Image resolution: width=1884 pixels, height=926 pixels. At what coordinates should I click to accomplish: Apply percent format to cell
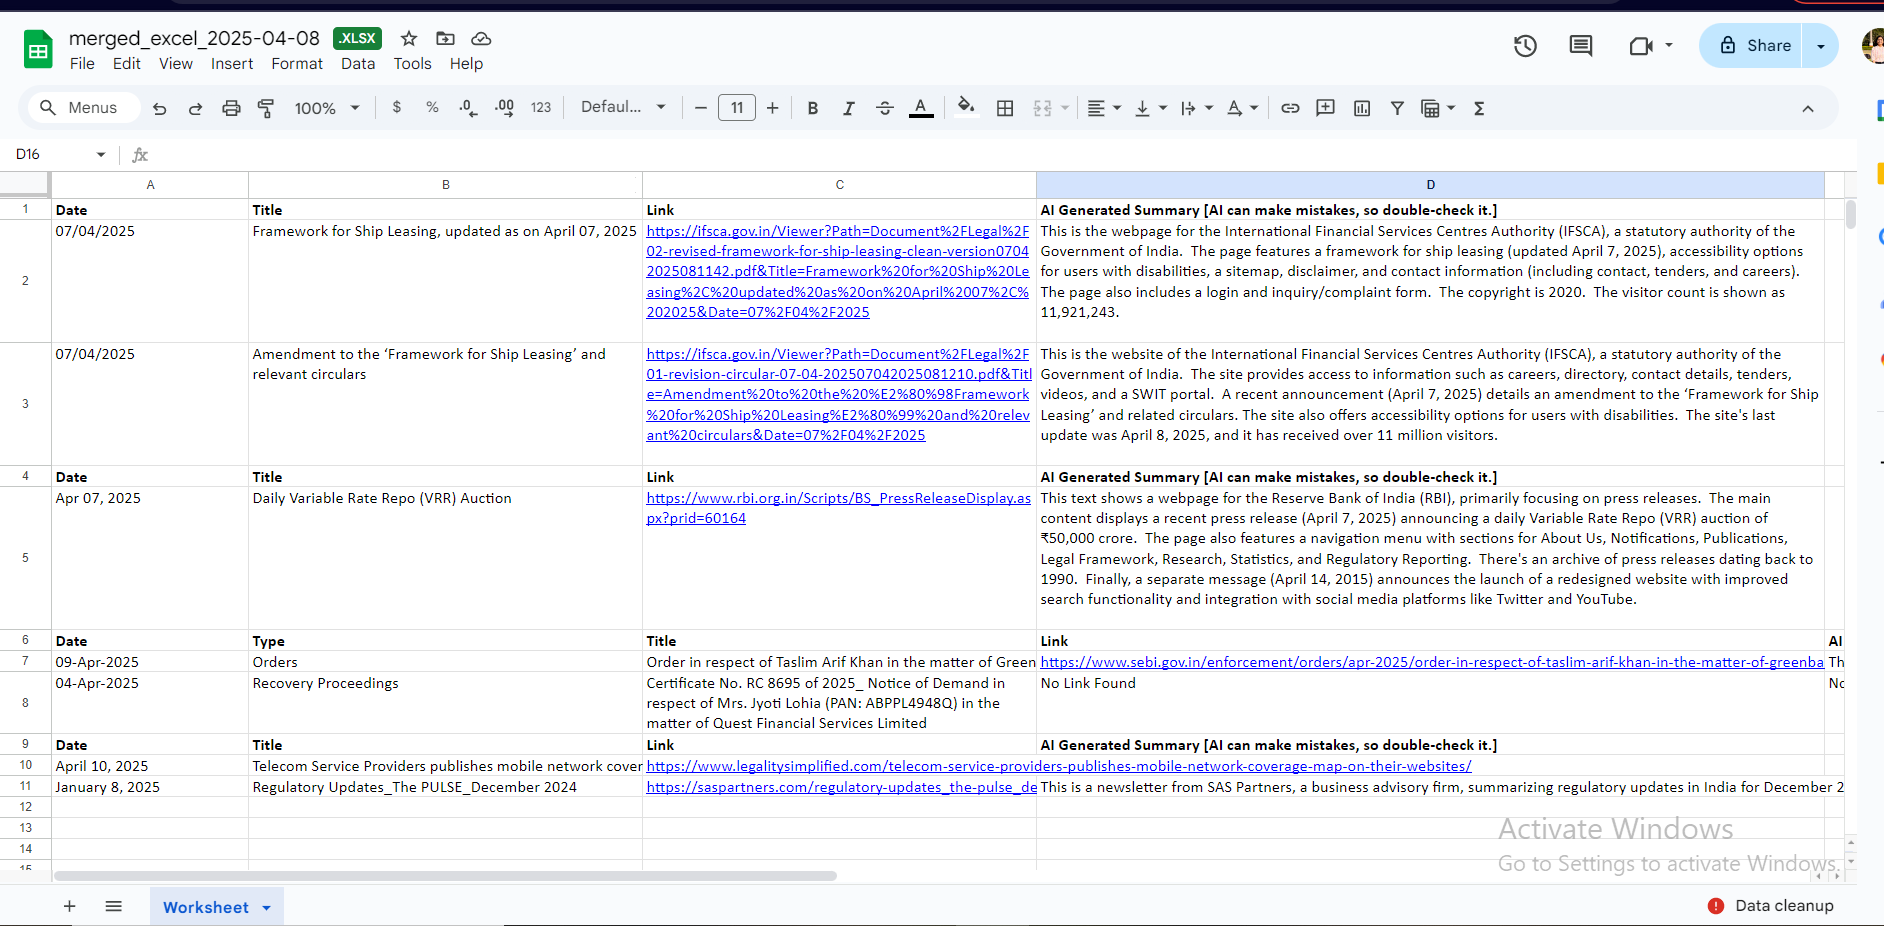click(x=432, y=107)
